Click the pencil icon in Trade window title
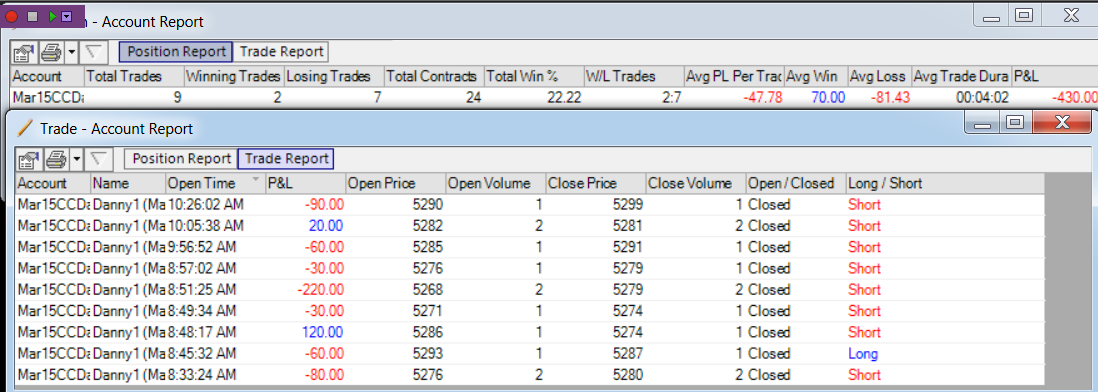 coord(25,127)
